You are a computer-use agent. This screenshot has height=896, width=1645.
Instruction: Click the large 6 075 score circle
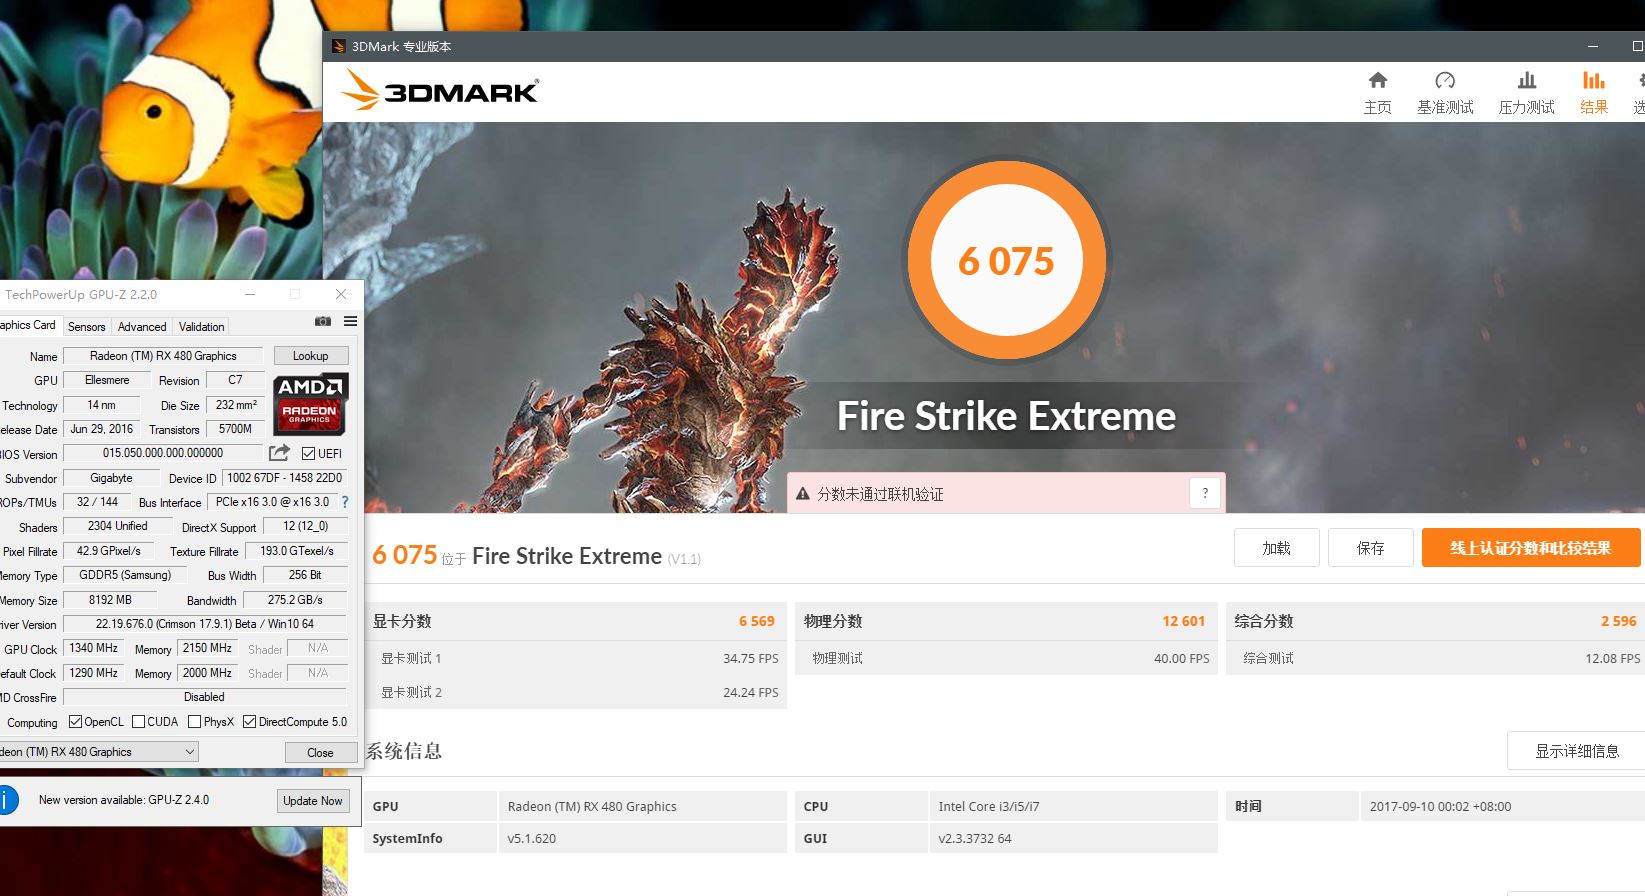(1006, 261)
